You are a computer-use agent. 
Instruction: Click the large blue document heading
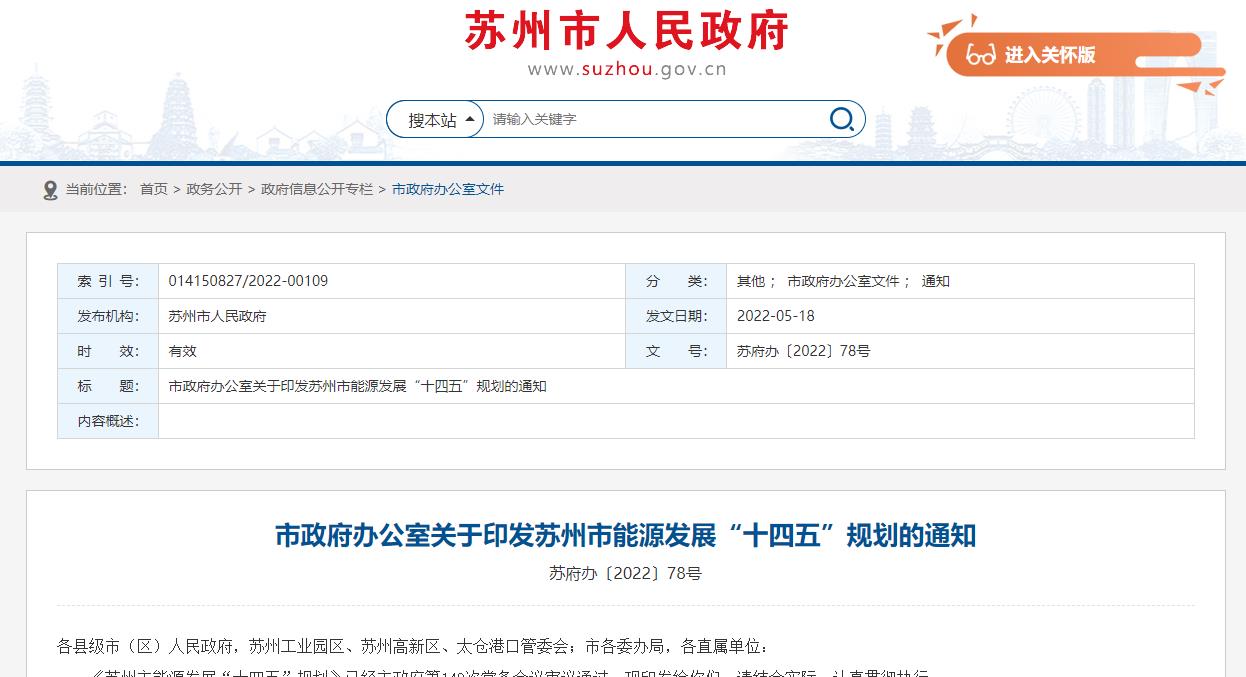click(x=625, y=536)
